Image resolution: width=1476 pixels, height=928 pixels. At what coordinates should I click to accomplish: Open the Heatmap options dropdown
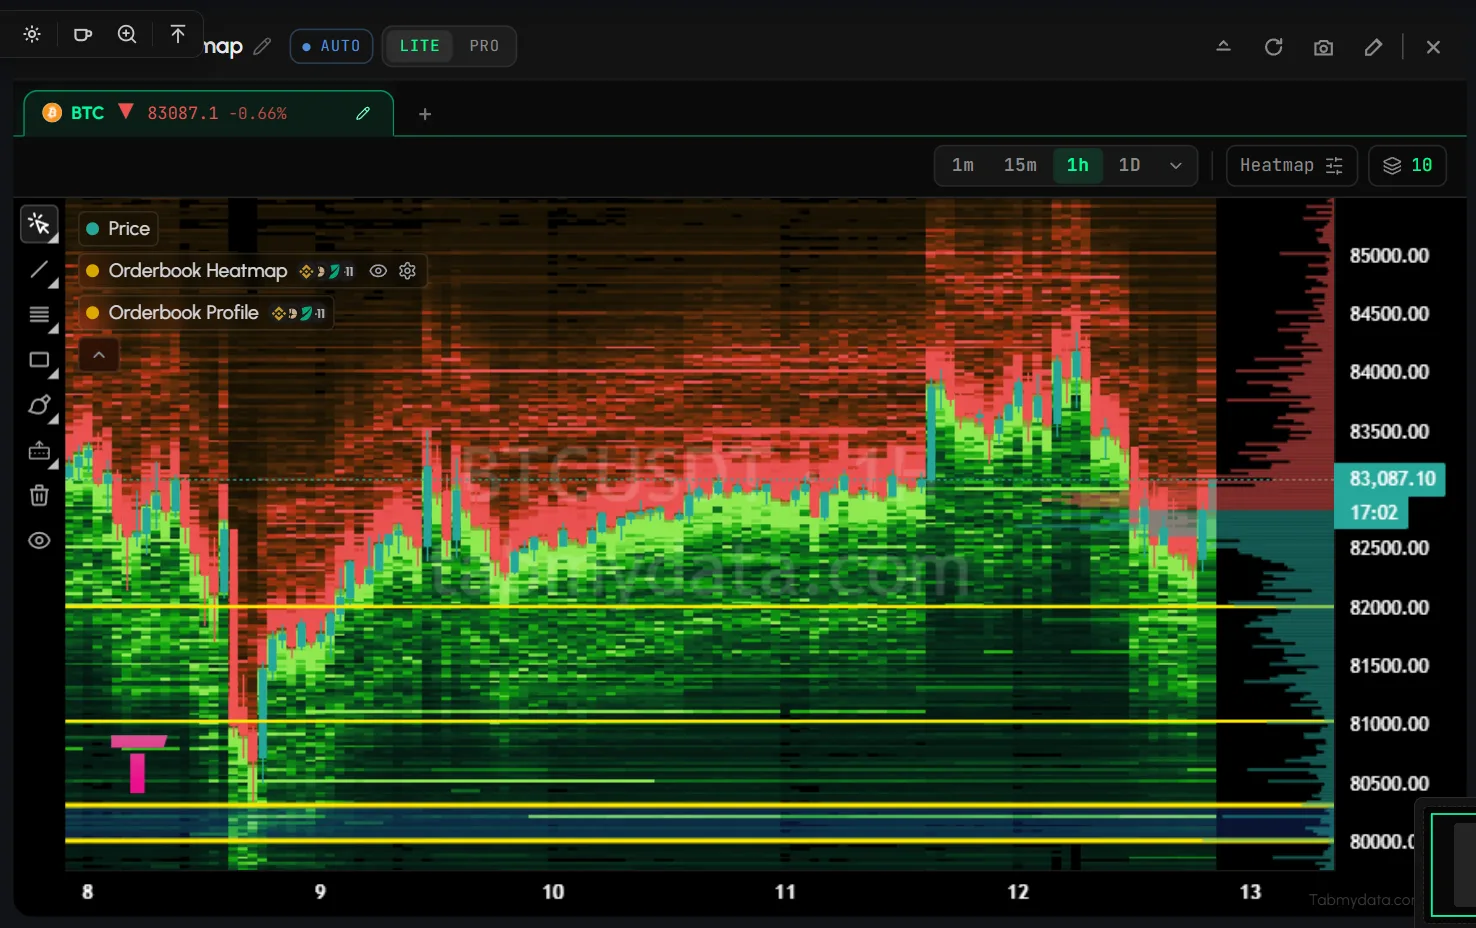tap(1291, 165)
